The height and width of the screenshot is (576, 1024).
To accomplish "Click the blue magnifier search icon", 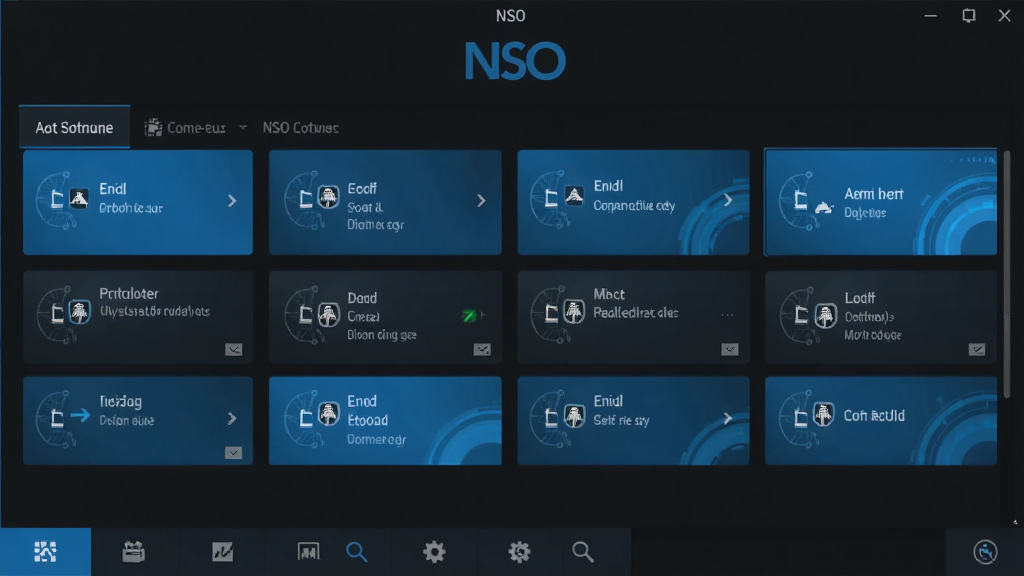I will tap(357, 552).
